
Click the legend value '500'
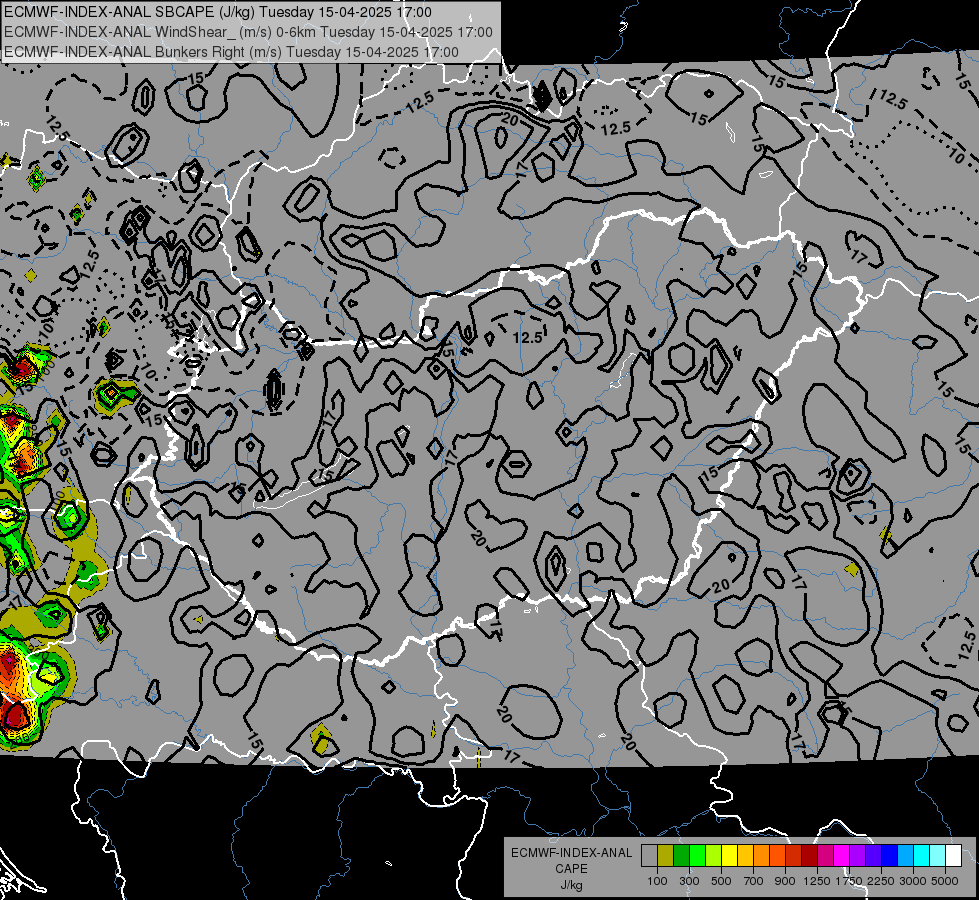[x=721, y=881]
